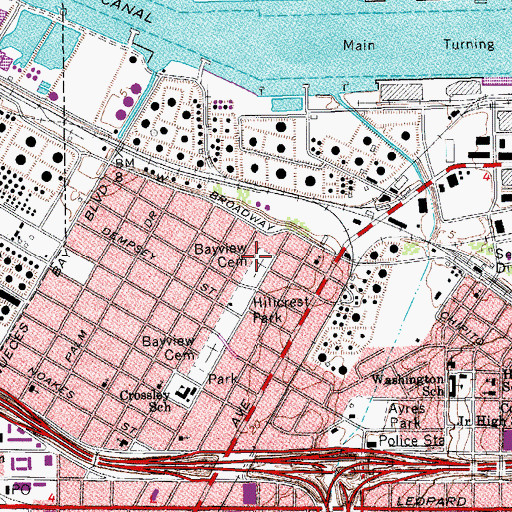Click the PO label
The image size is (512, 512).
[21, 490]
